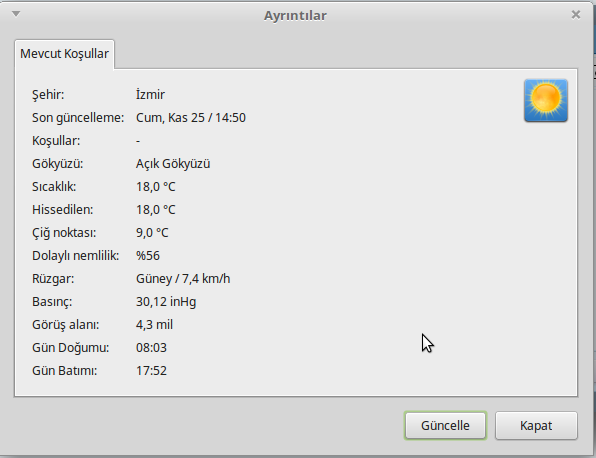Click the Basınç label
This screenshot has height=458, width=596.
point(52,302)
